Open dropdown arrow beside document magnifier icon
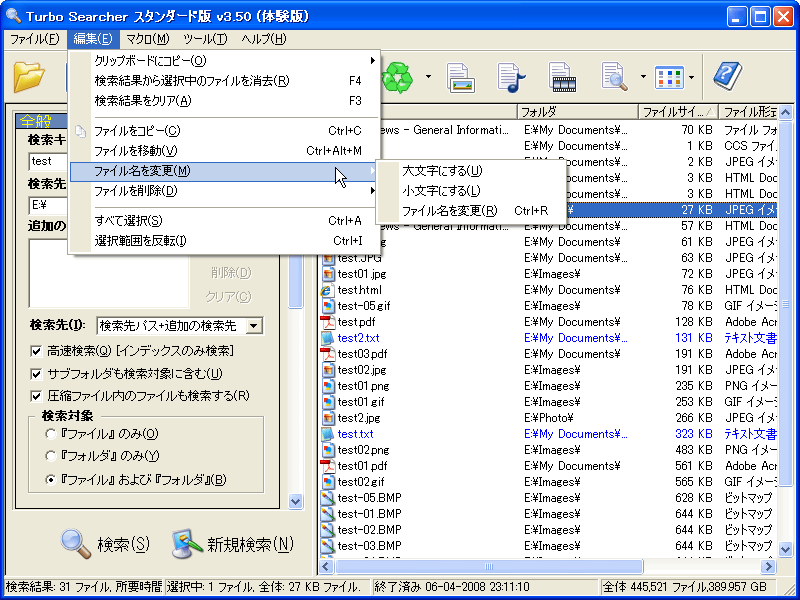The width and height of the screenshot is (800, 600). pyautogui.click(x=643, y=77)
